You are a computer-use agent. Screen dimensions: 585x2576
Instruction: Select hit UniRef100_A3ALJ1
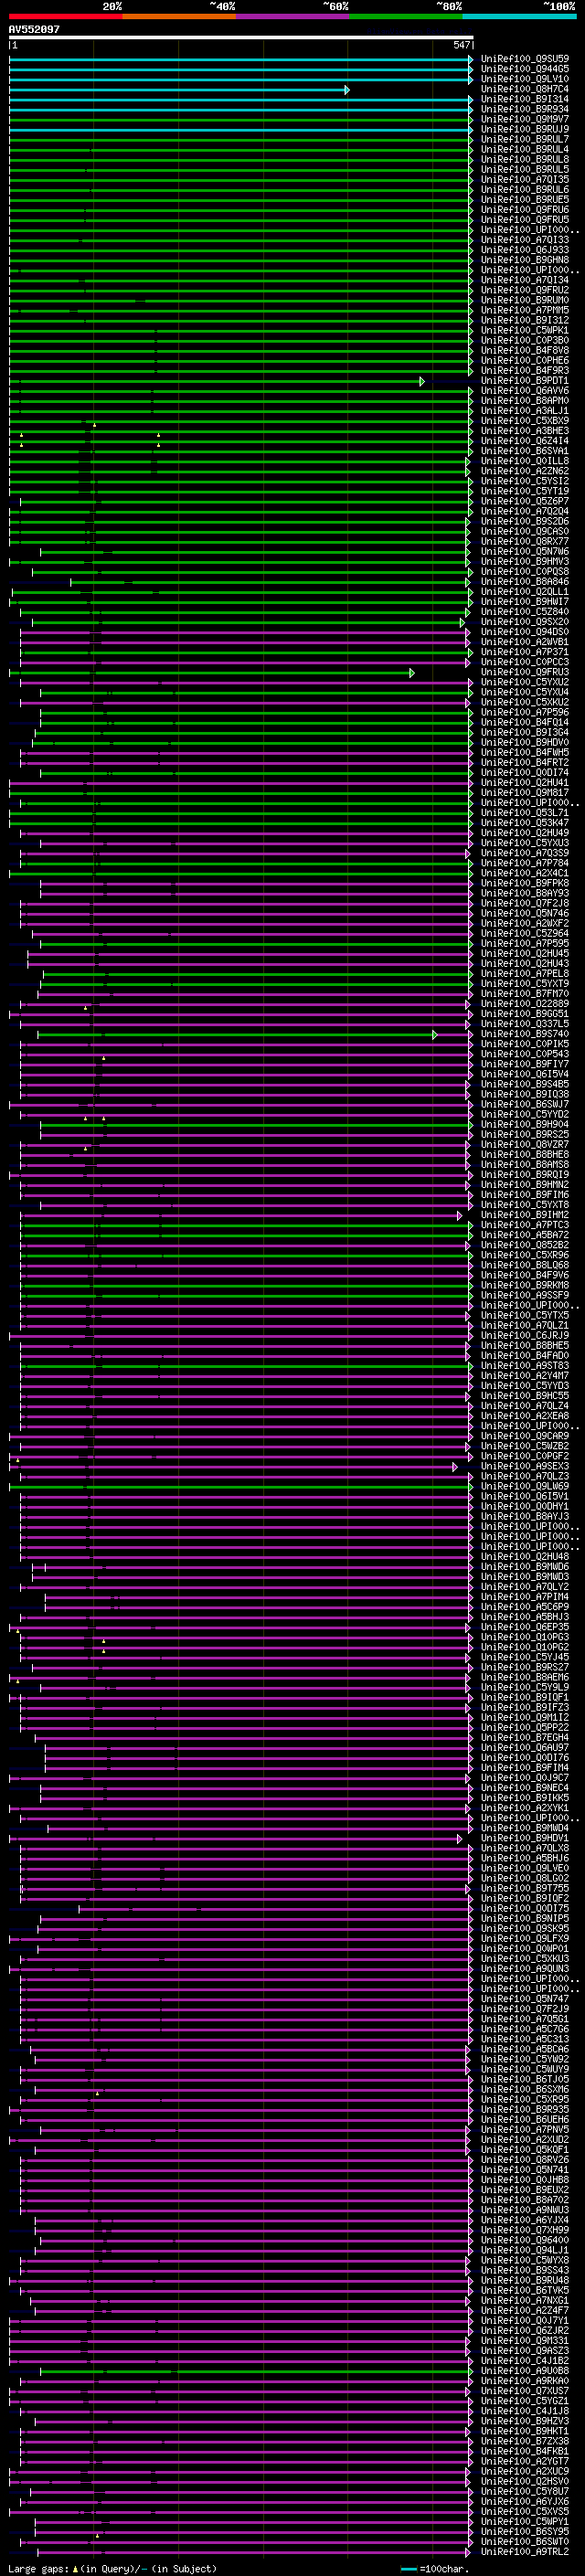(x=525, y=411)
